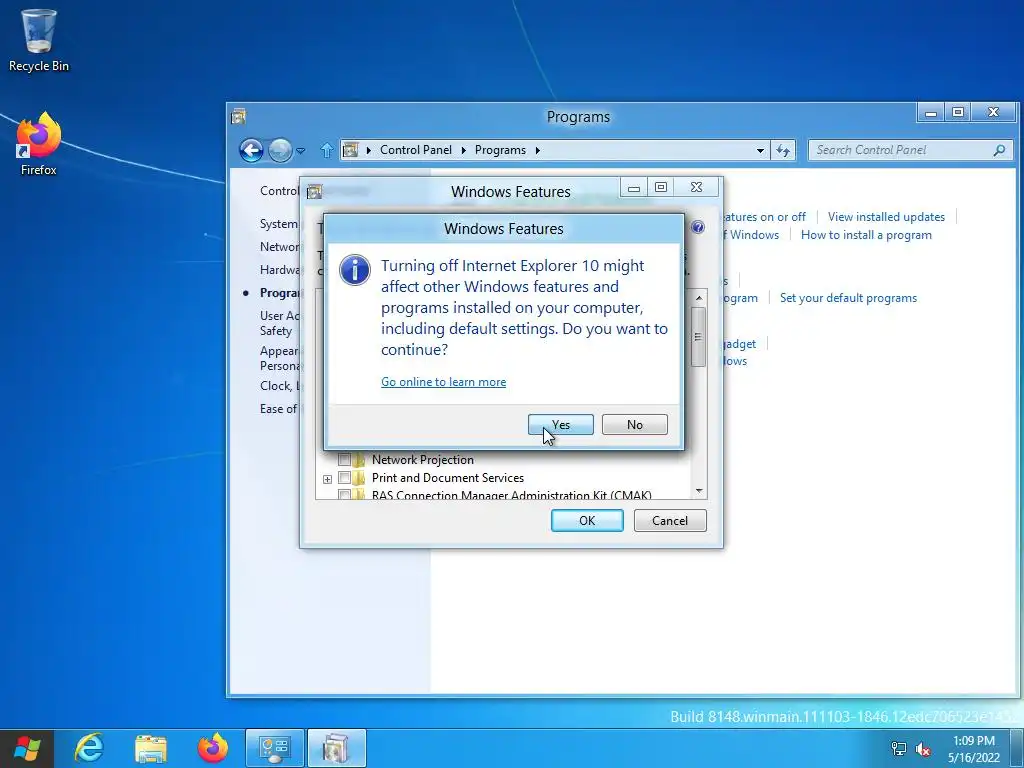Click the Control Panel icon in address bar
The image size is (1024, 768).
pos(351,150)
